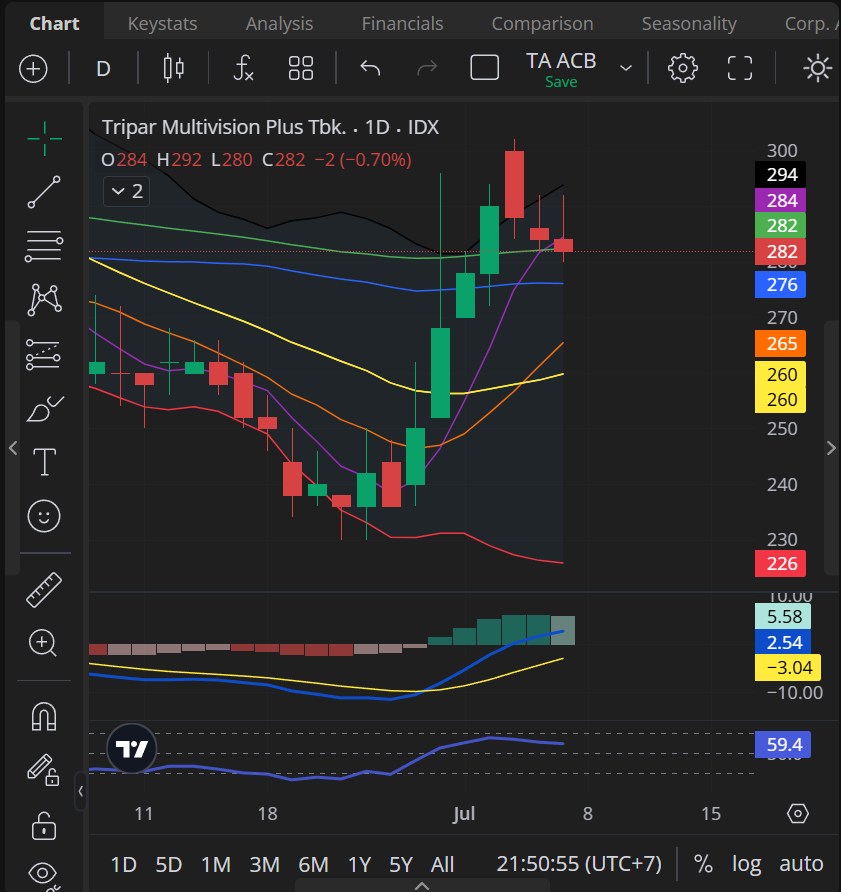
Task: Collapse the indicator legend showing 2
Action: 126,191
